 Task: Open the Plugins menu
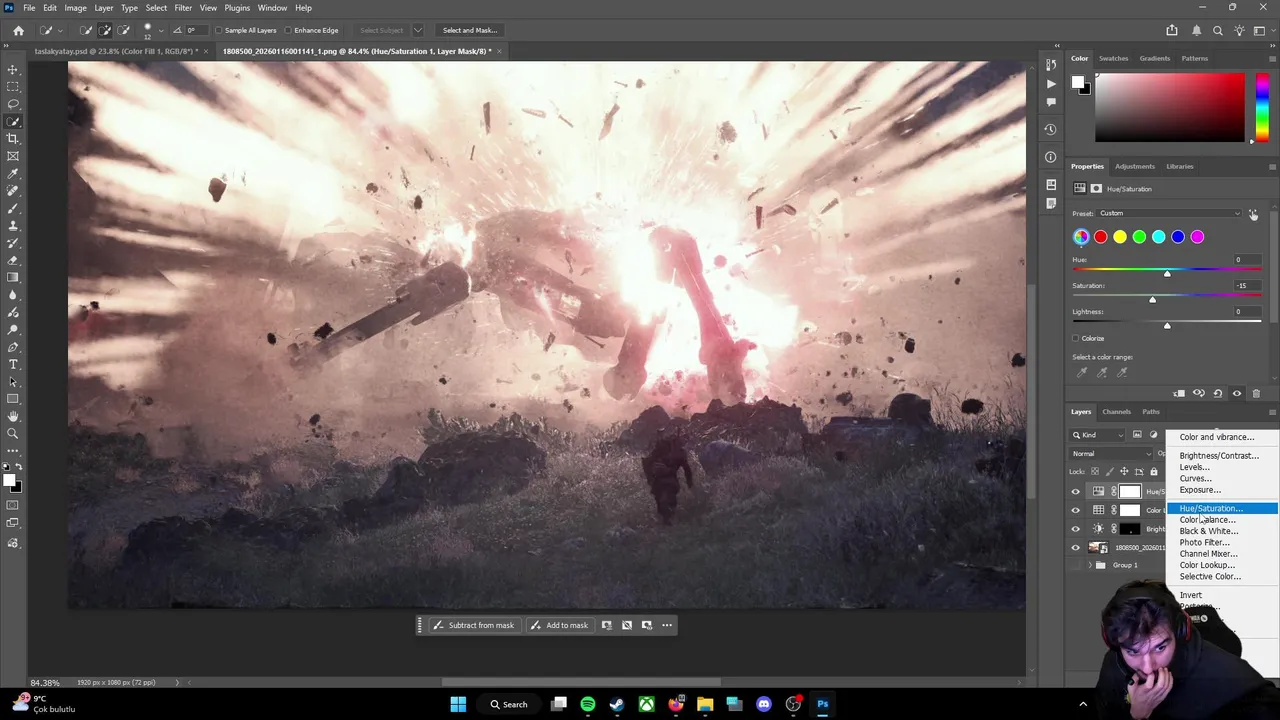pos(237,8)
